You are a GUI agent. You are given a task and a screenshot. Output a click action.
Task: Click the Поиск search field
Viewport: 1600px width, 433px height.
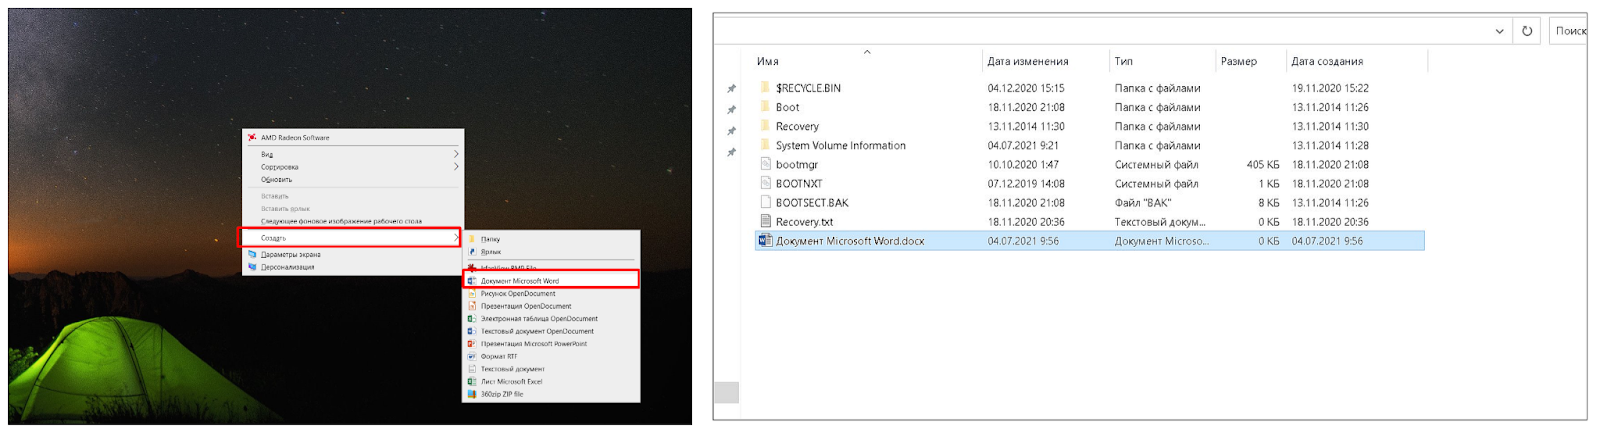[1570, 31]
